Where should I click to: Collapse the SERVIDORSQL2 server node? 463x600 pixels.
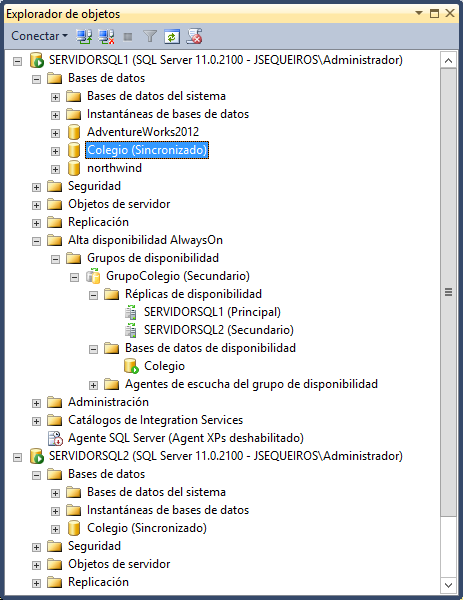(18, 457)
